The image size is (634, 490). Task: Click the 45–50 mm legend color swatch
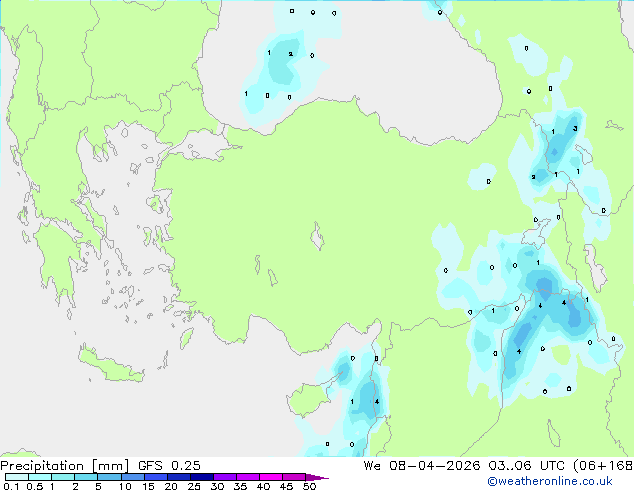(294, 477)
